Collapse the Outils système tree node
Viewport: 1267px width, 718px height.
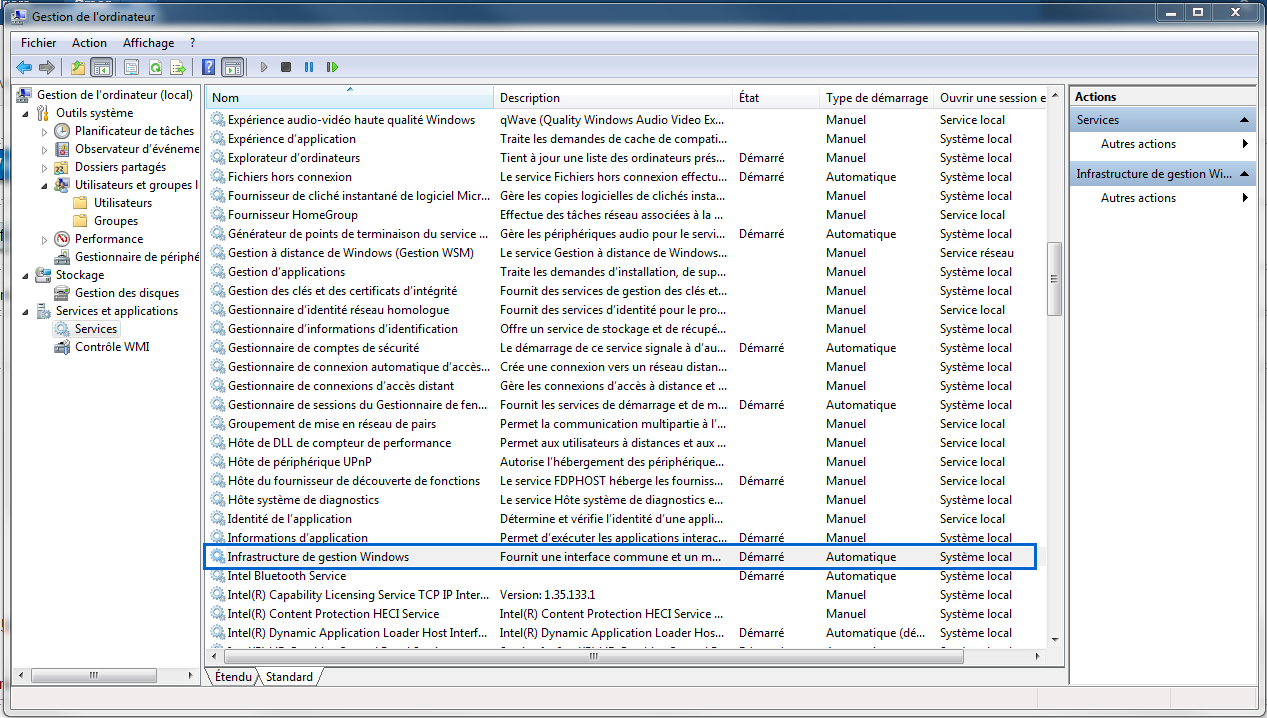tap(27, 113)
